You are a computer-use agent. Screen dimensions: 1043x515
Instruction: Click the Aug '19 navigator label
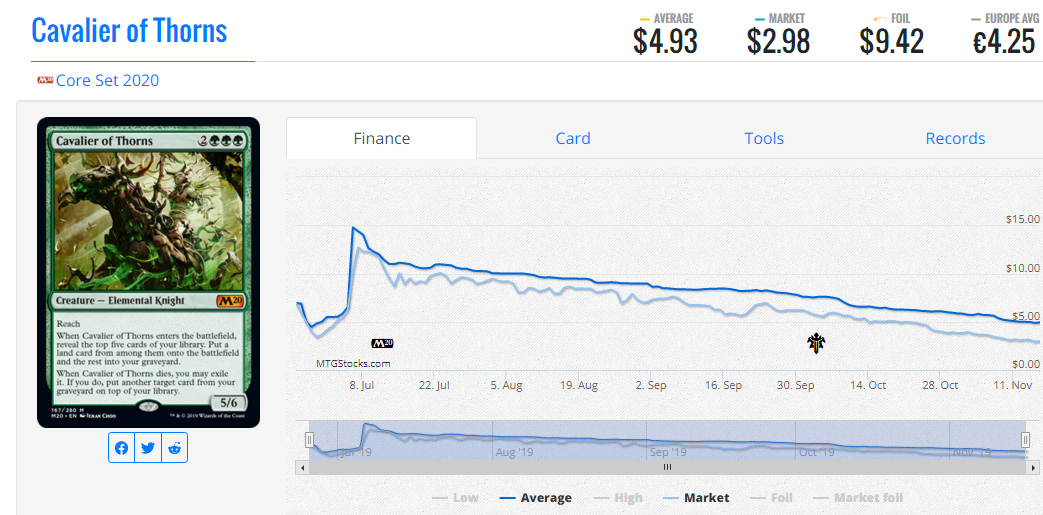515,452
